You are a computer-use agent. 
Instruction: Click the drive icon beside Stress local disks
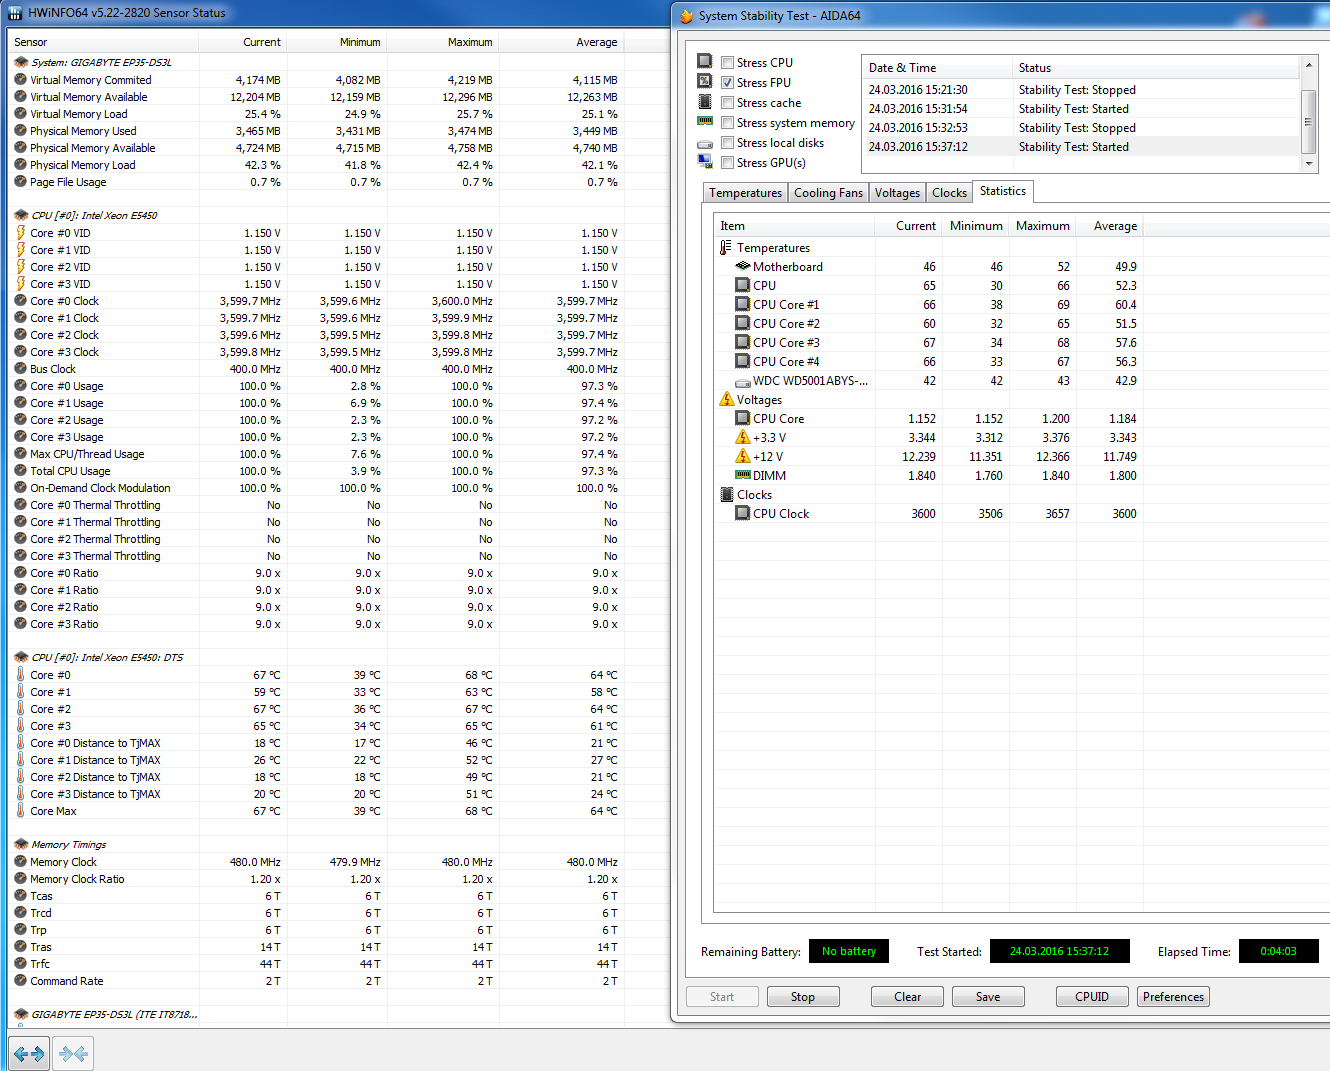point(705,143)
